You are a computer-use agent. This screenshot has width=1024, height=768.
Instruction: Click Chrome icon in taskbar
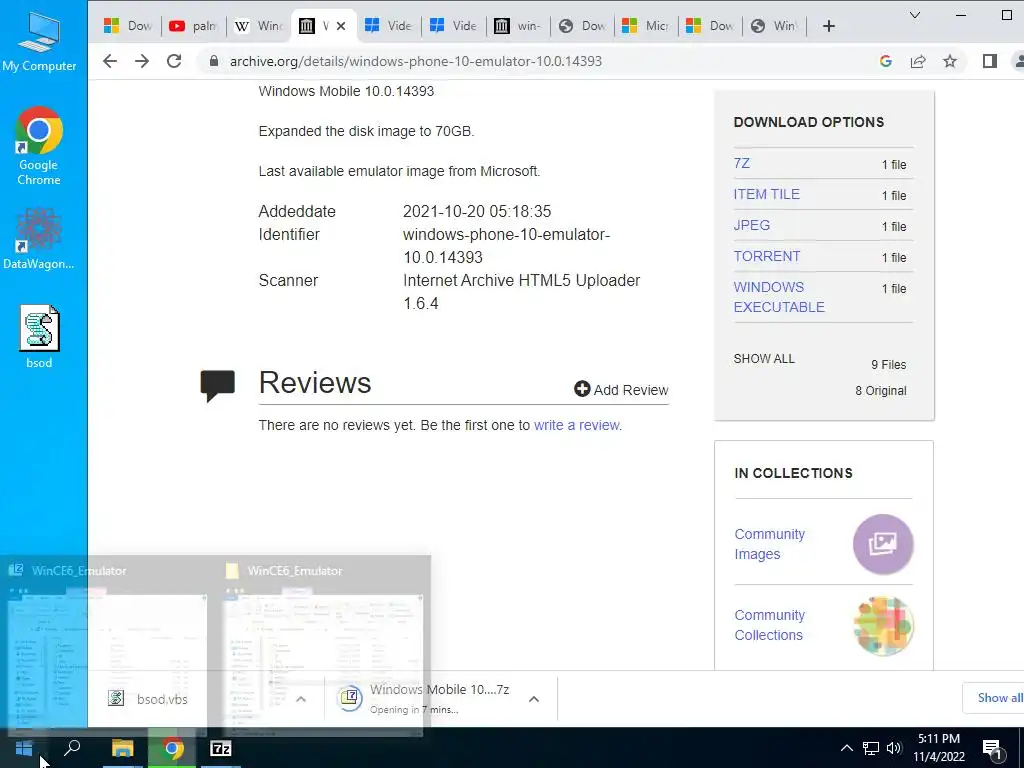coord(172,748)
